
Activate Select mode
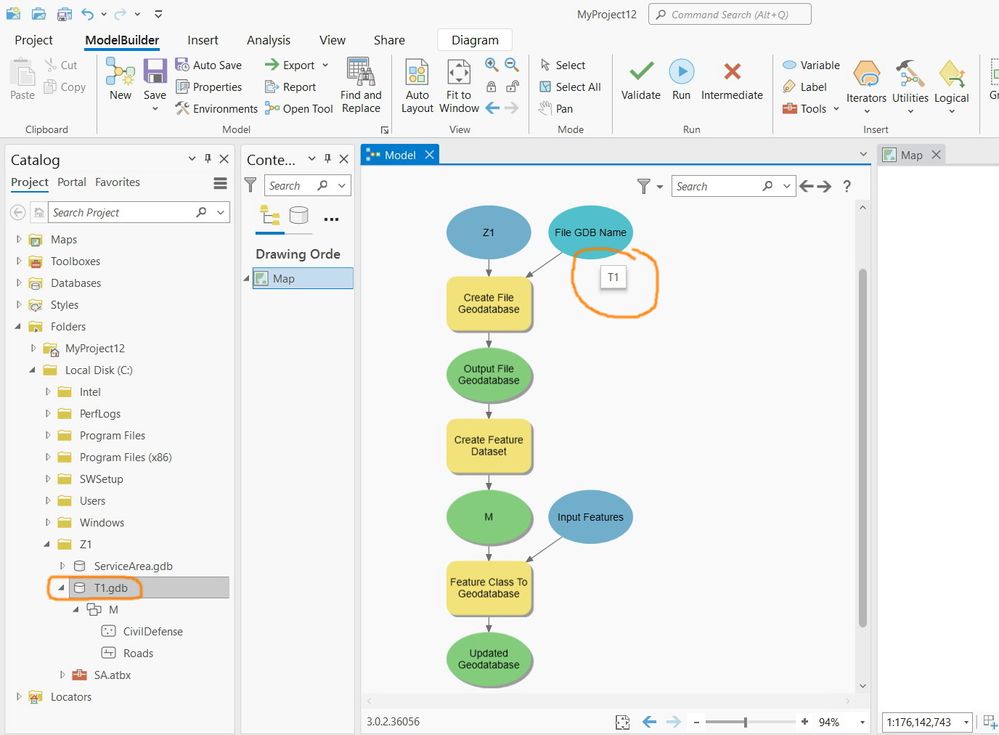[x=563, y=65]
